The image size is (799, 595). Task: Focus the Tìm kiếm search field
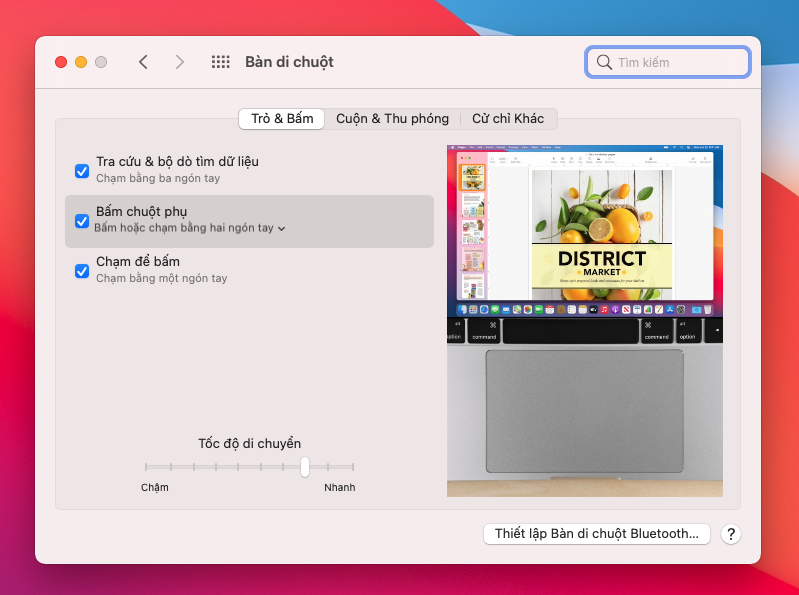[x=668, y=62]
